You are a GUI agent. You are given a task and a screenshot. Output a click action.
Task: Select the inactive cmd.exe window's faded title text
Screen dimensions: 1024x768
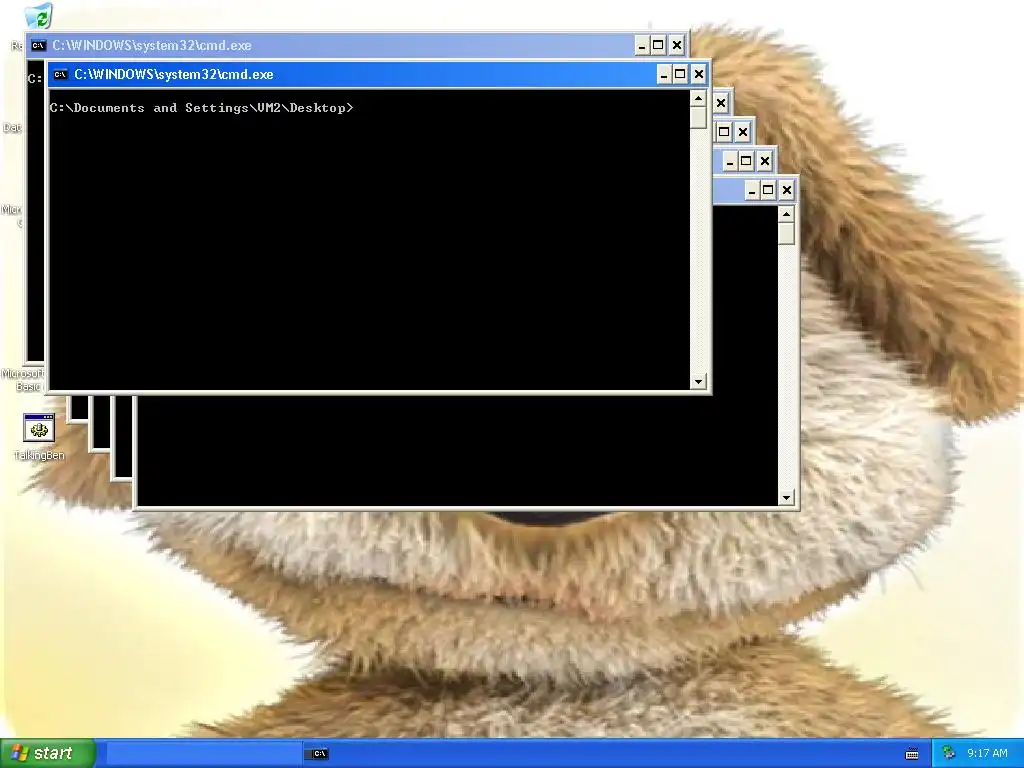(x=152, y=45)
